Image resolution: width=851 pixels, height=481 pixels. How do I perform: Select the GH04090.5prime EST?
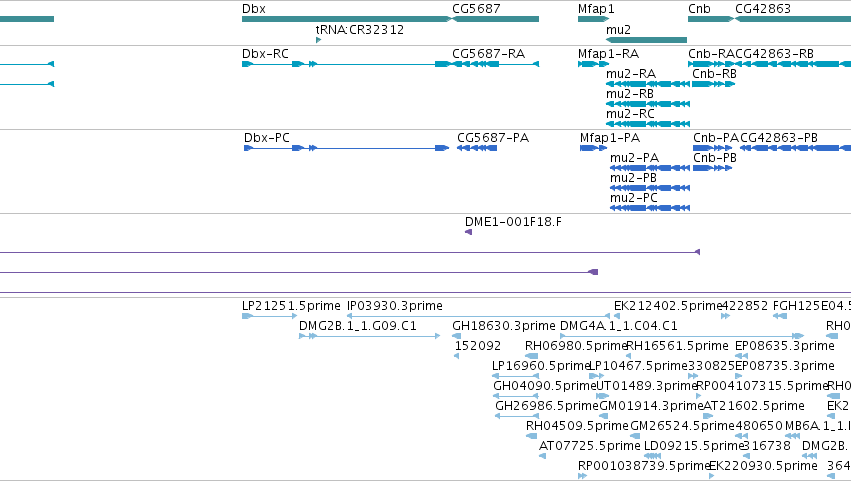pyautogui.click(x=516, y=397)
